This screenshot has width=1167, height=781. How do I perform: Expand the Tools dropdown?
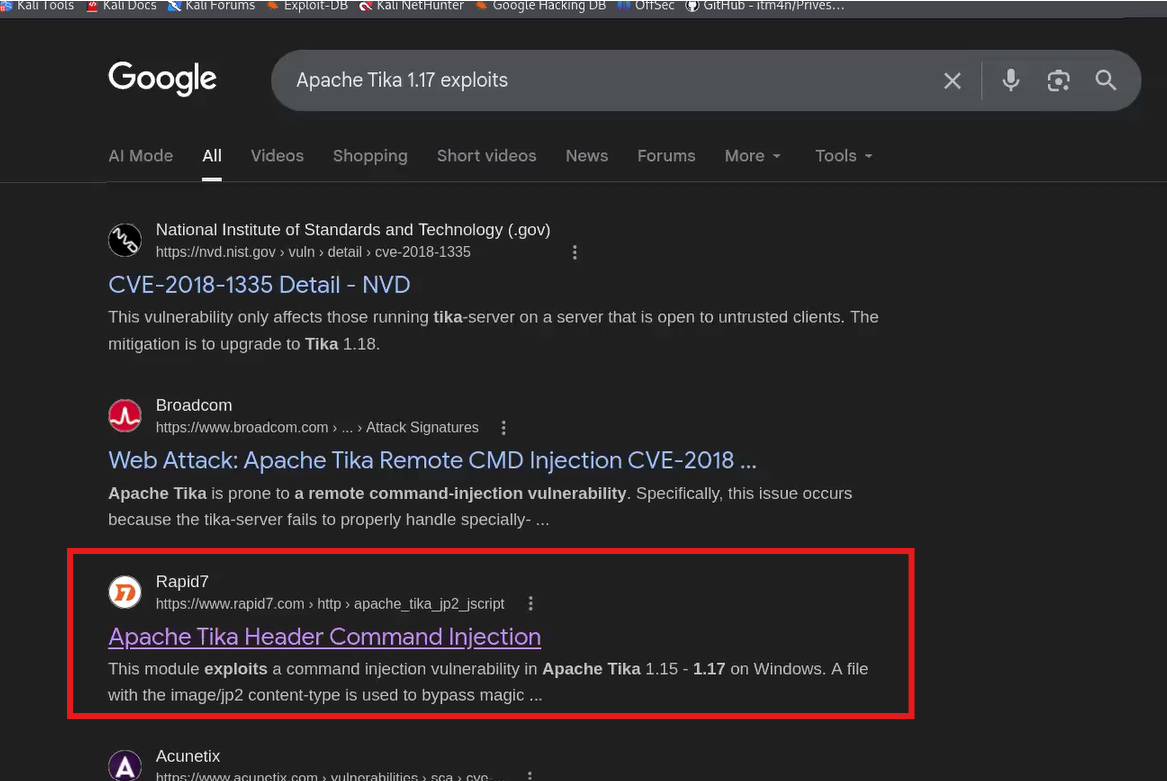[x=843, y=156]
